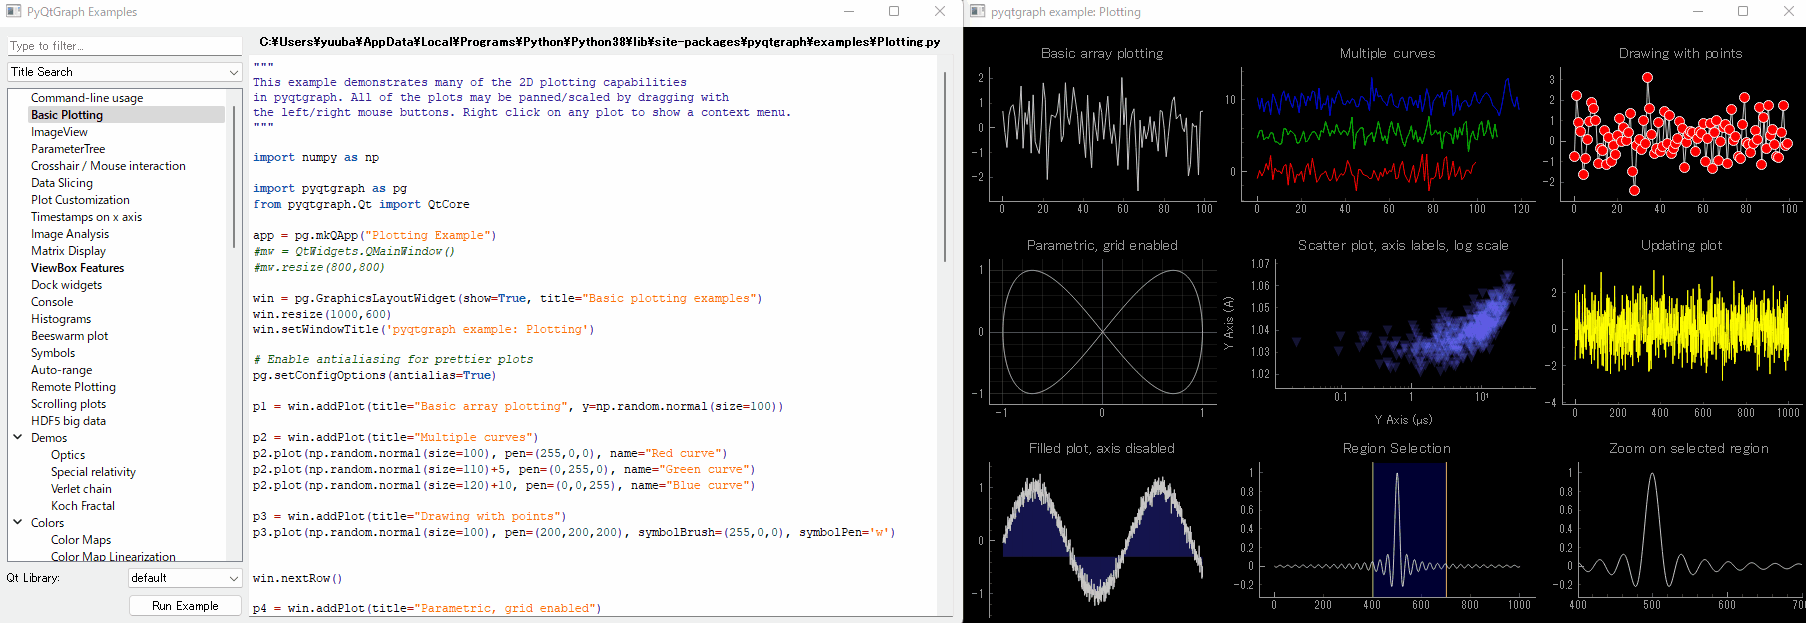The height and width of the screenshot is (623, 1806).
Task: Click the 'Y Axis (μs)' axis label
Action: 1402,419
